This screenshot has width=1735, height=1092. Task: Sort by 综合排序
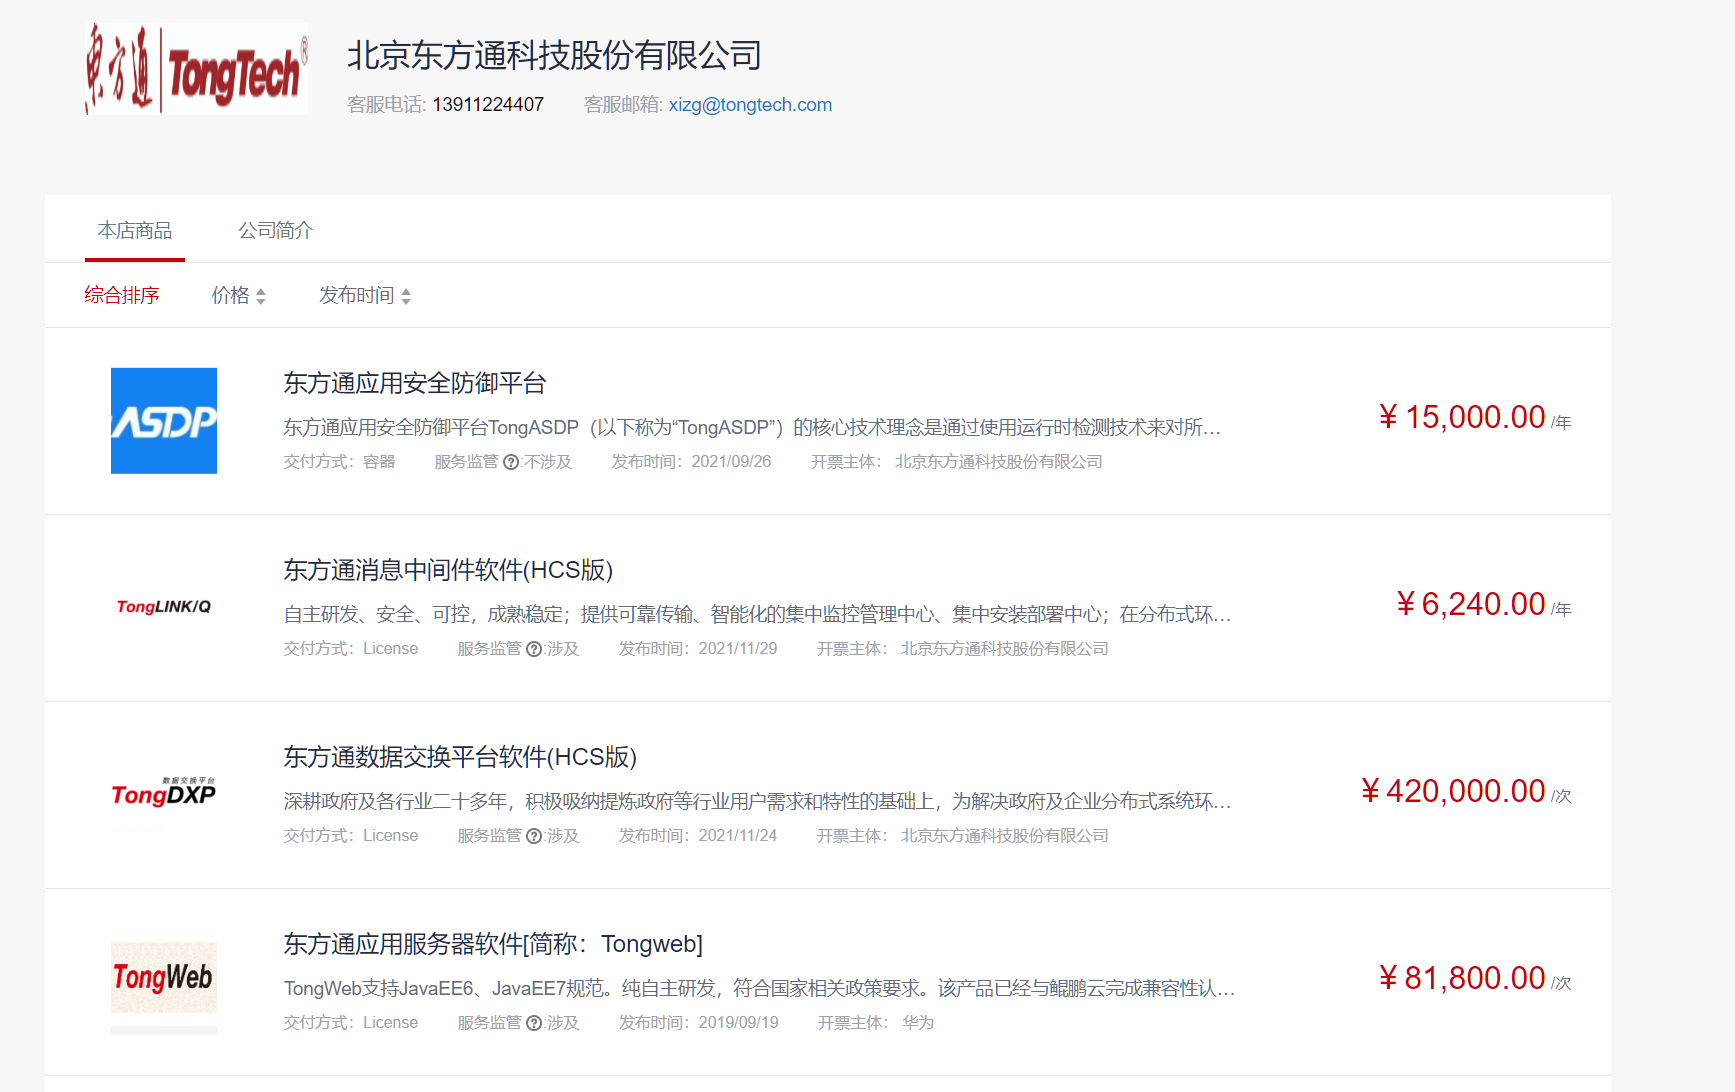click(122, 295)
